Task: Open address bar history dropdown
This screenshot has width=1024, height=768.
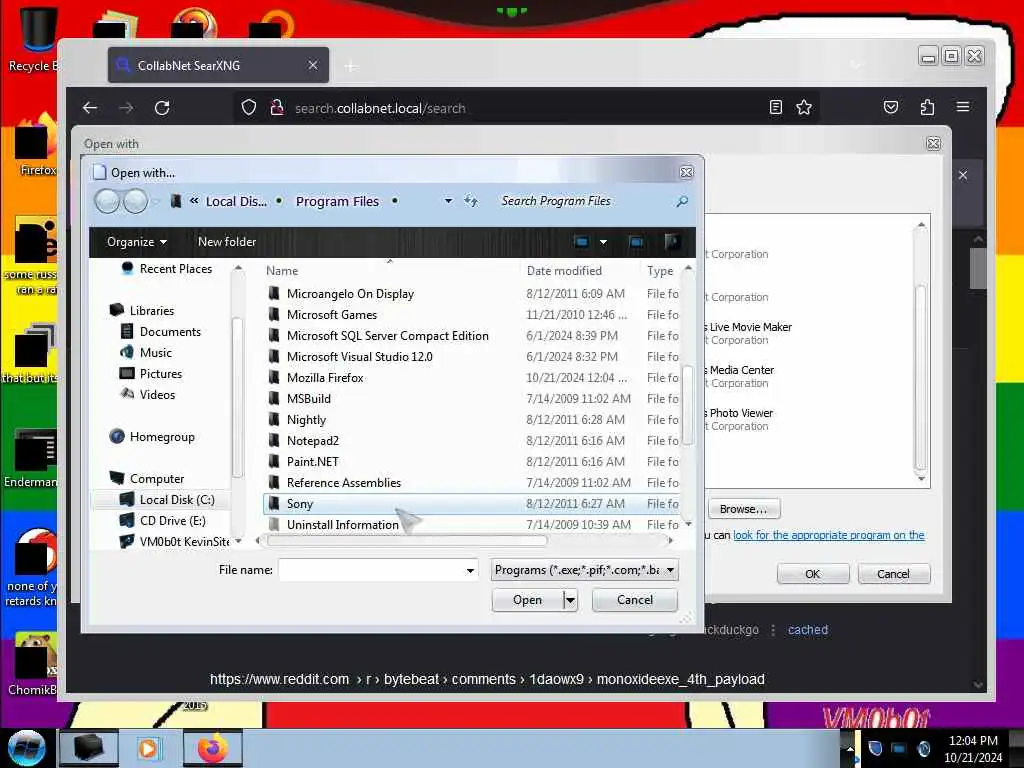Action: pos(448,201)
